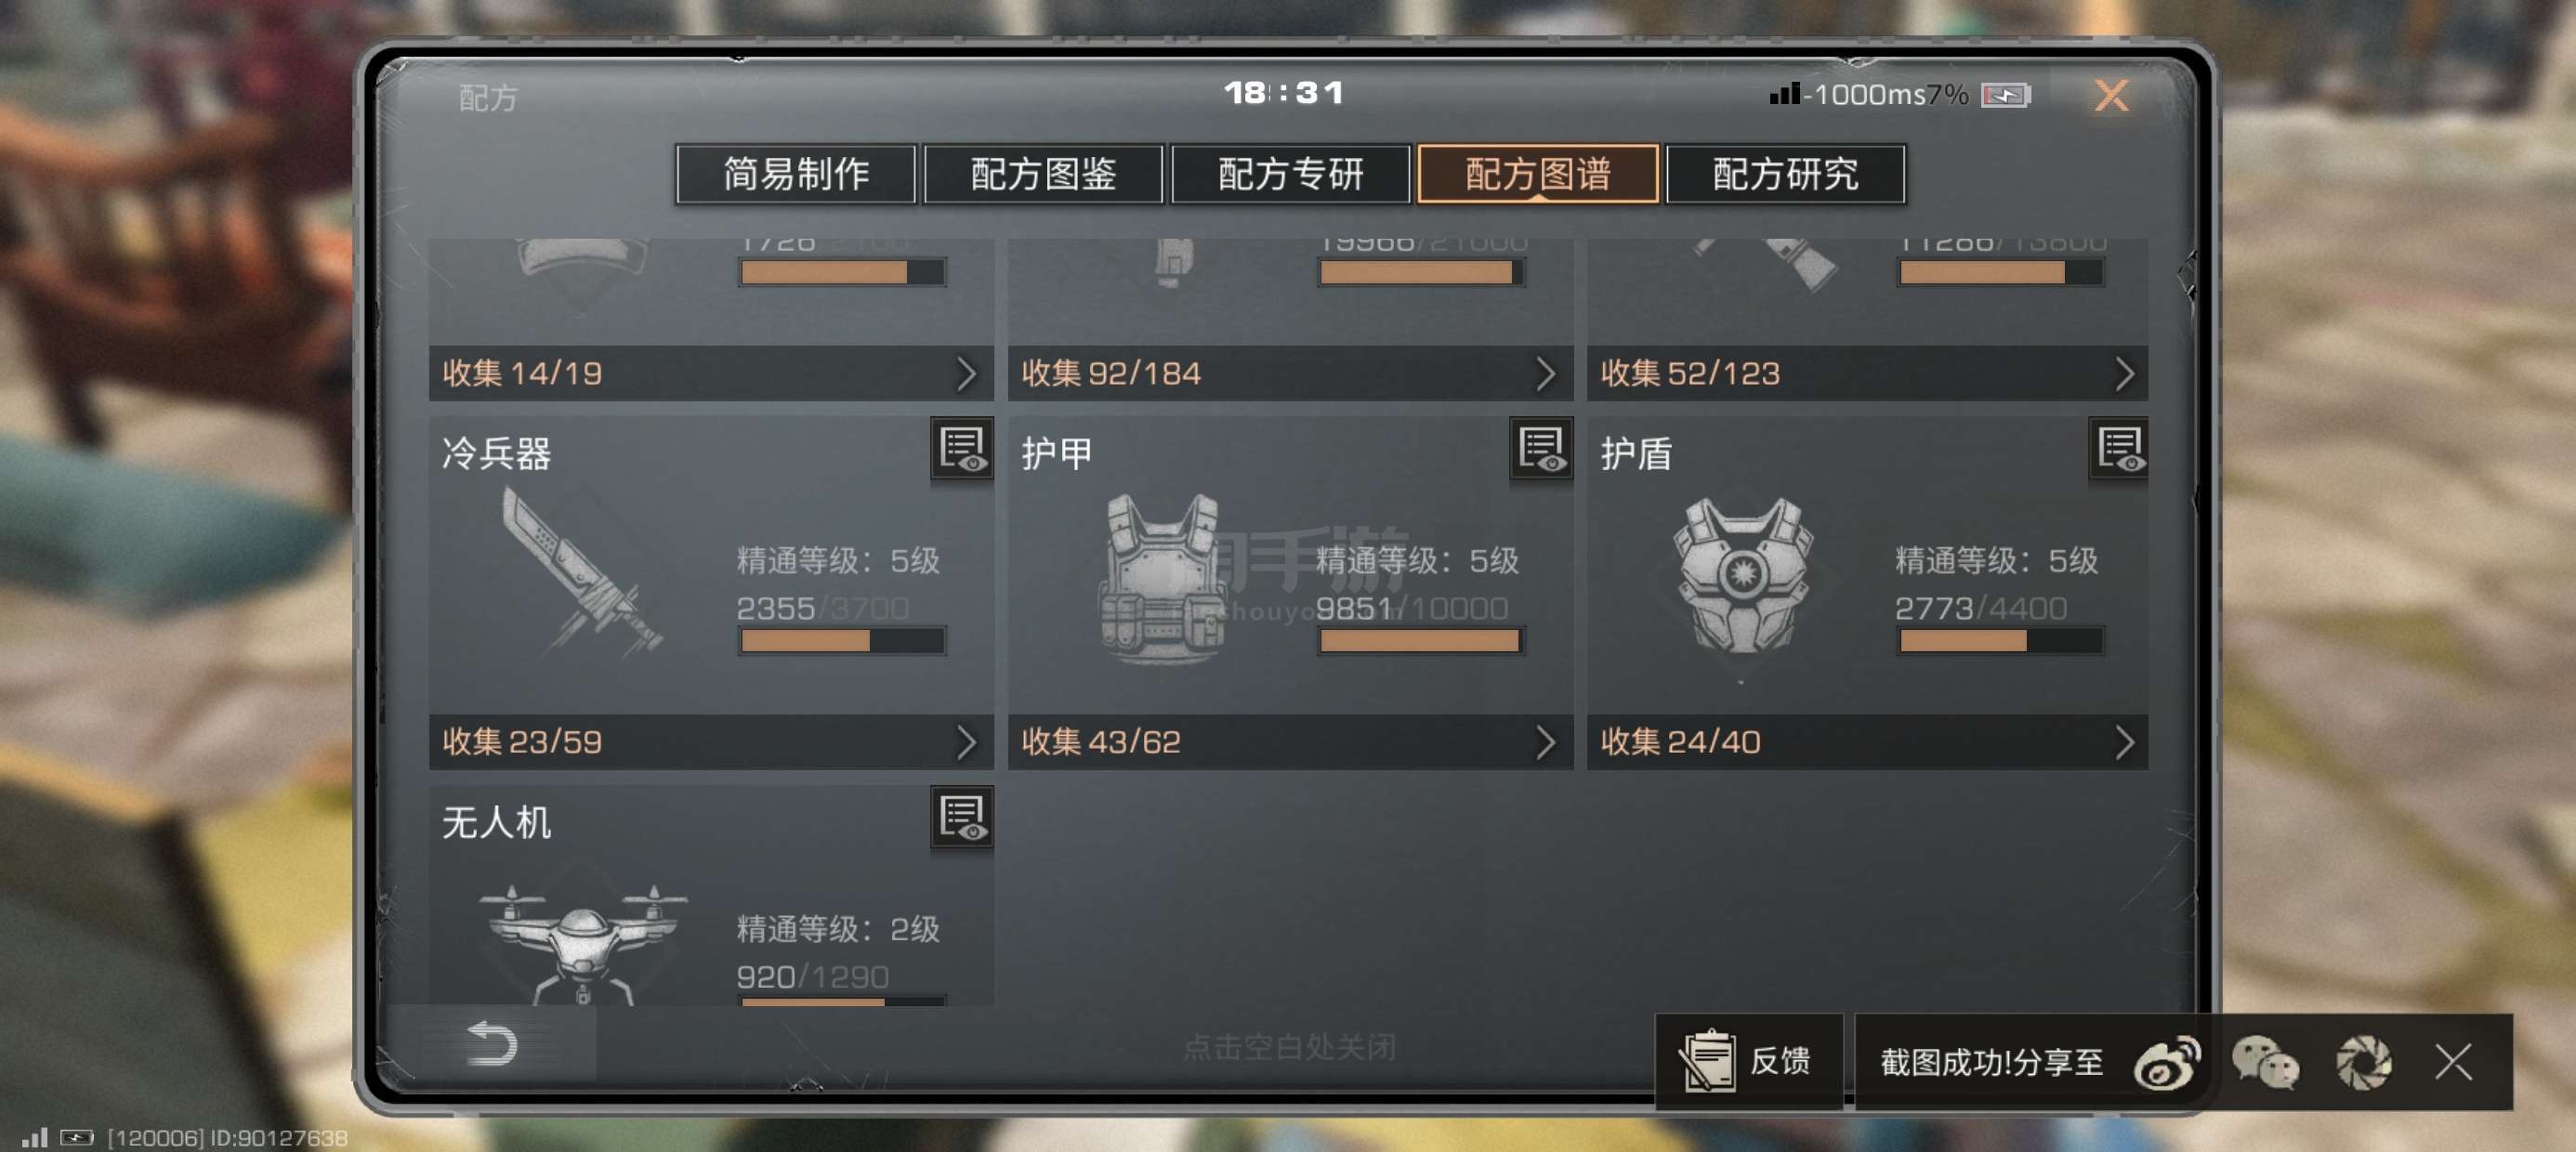
Task: Switch to the 简易制作 tab
Action: pos(796,174)
